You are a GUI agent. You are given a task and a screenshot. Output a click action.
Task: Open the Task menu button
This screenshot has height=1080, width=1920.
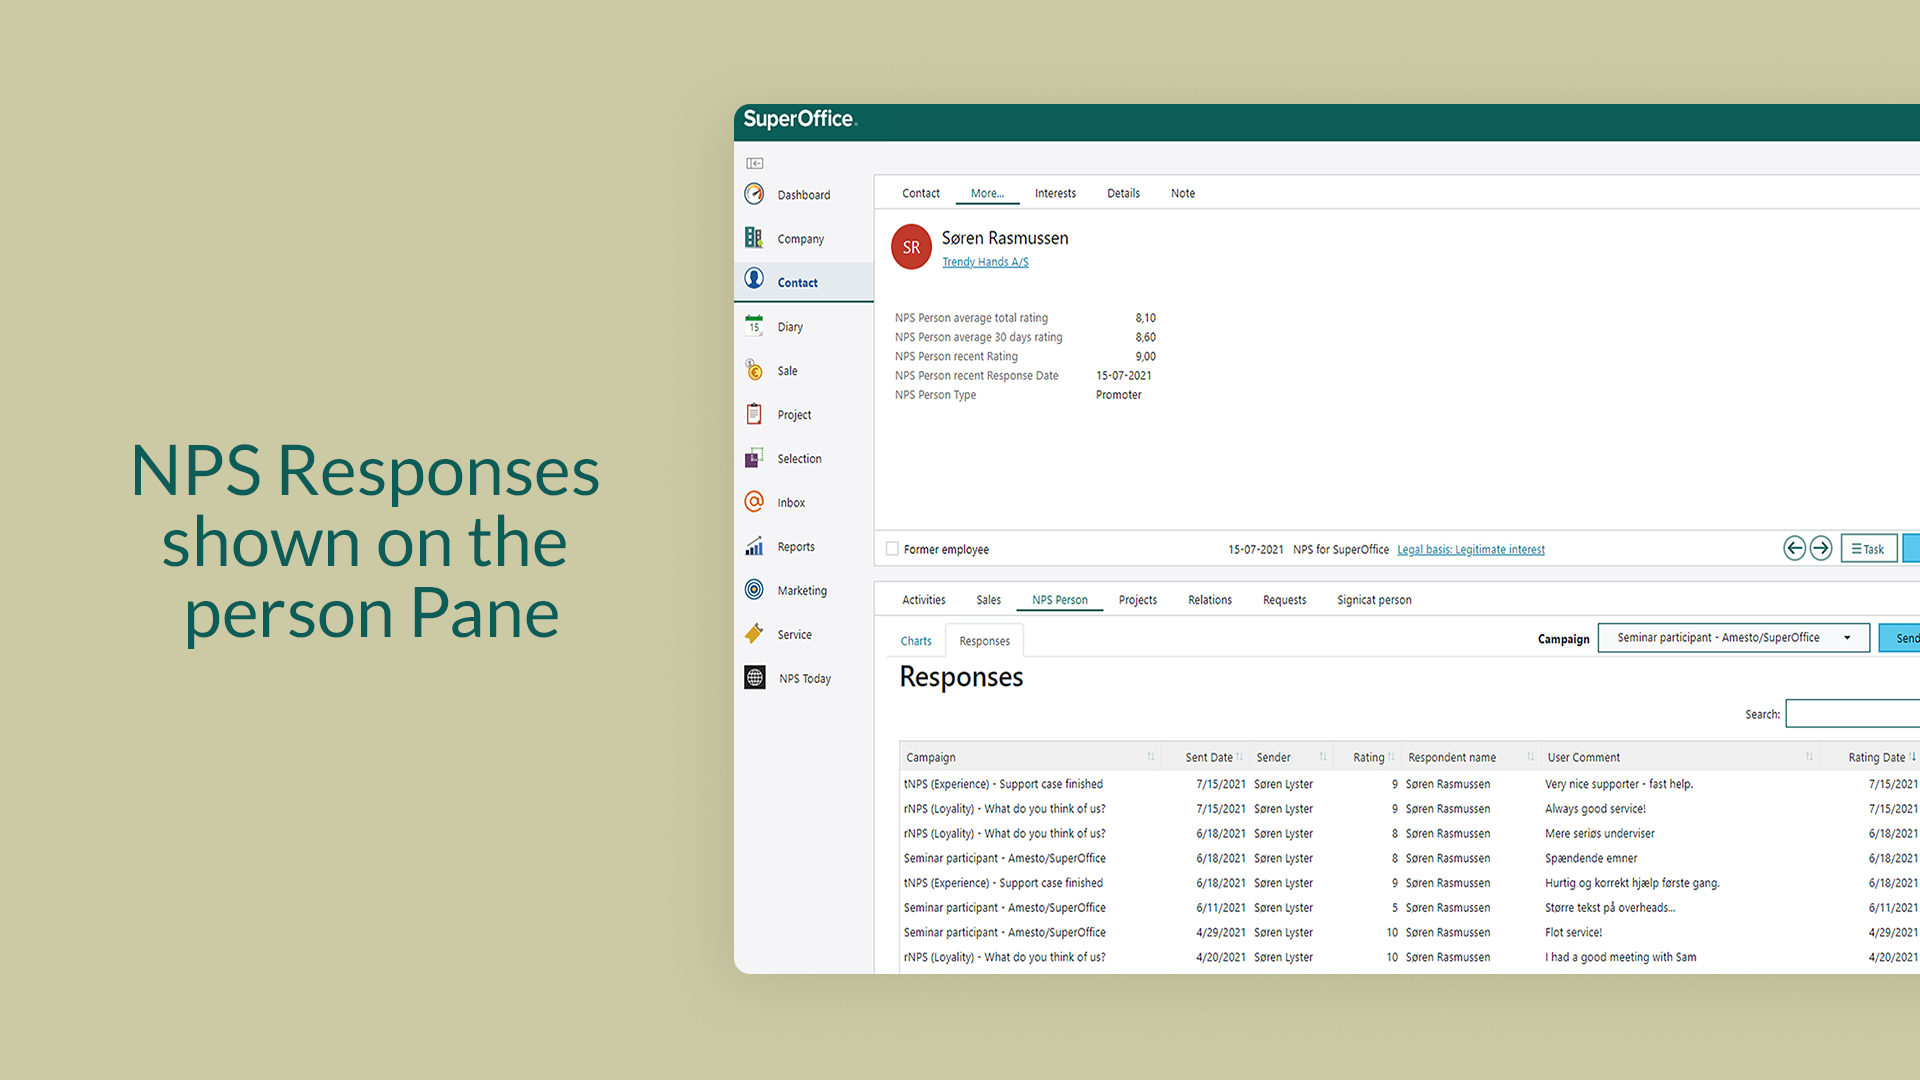click(x=1868, y=549)
